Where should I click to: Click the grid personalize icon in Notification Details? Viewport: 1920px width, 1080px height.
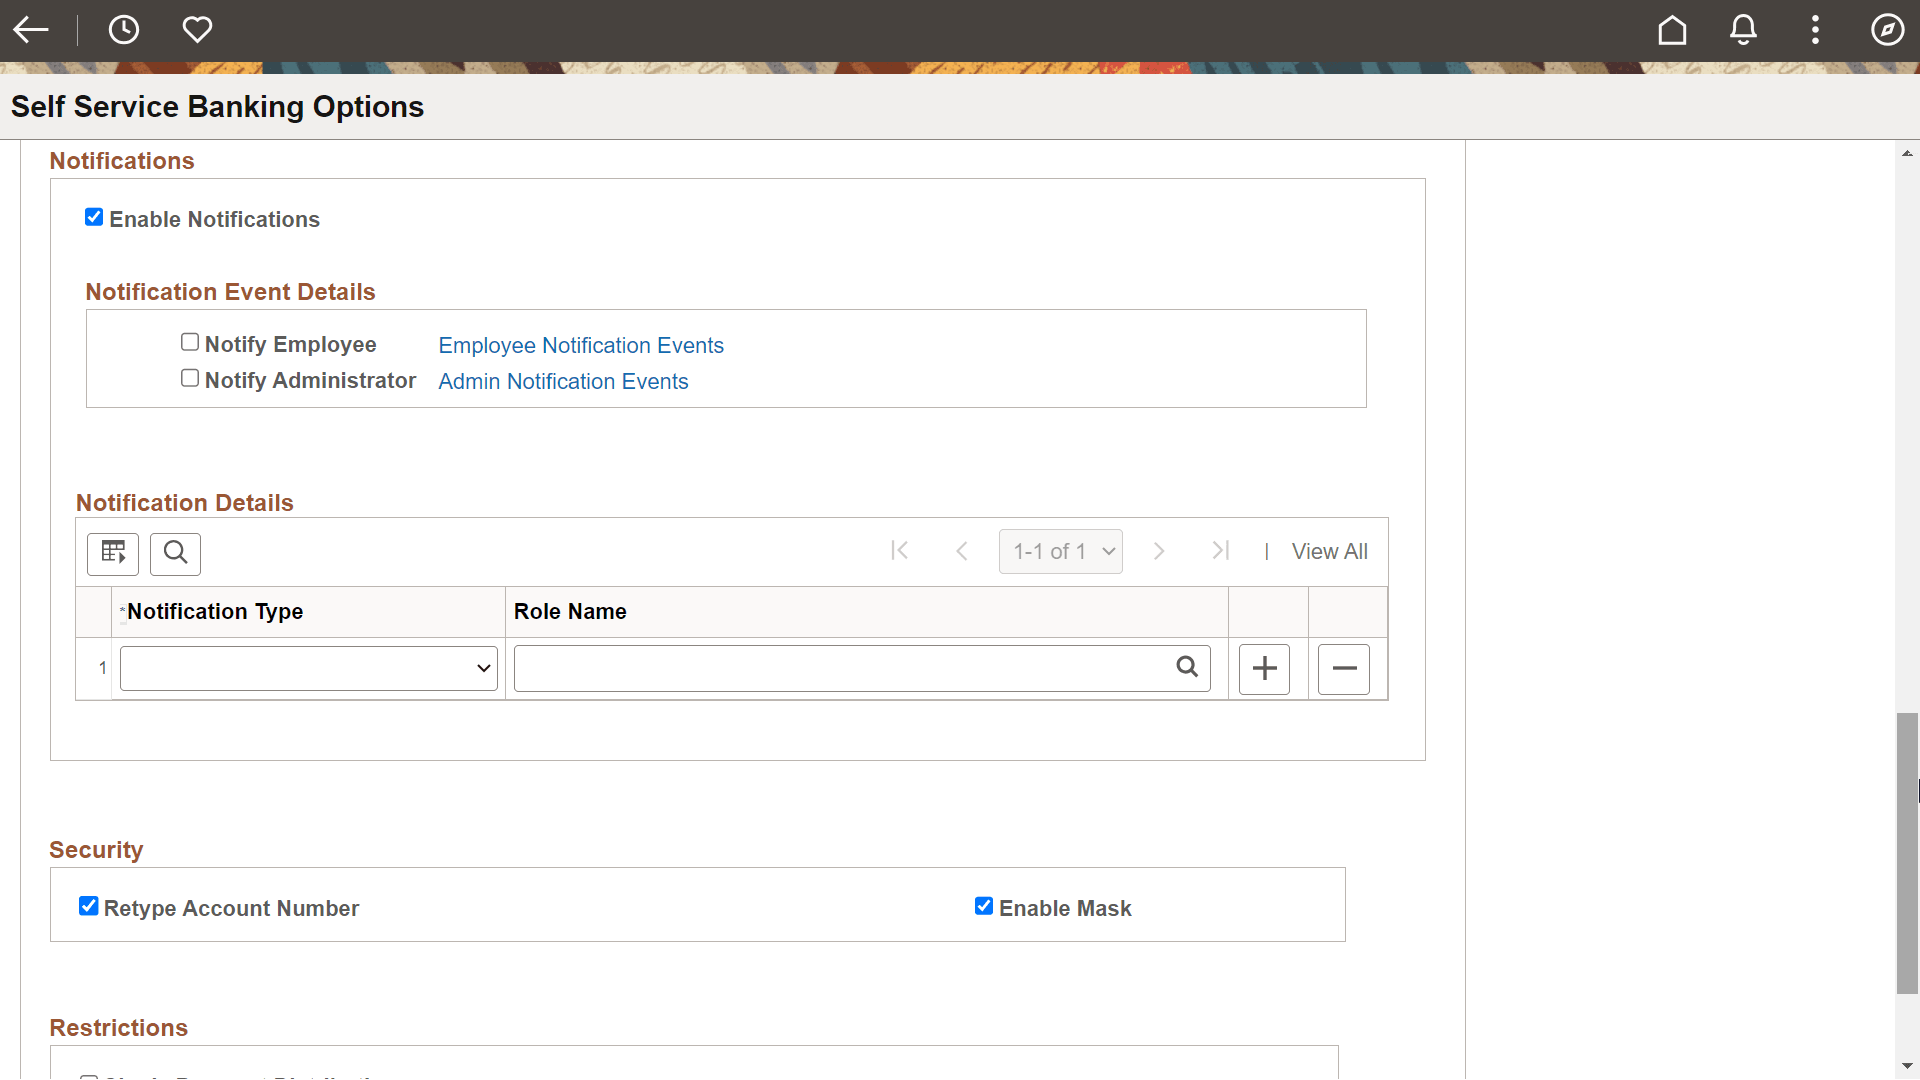point(112,553)
